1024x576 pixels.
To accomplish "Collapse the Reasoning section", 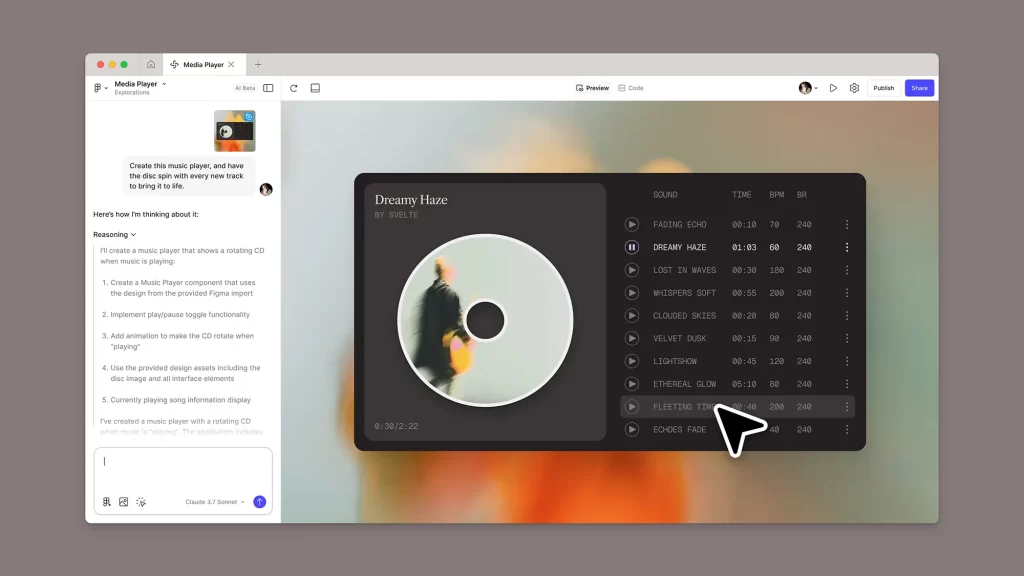I will [x=115, y=234].
